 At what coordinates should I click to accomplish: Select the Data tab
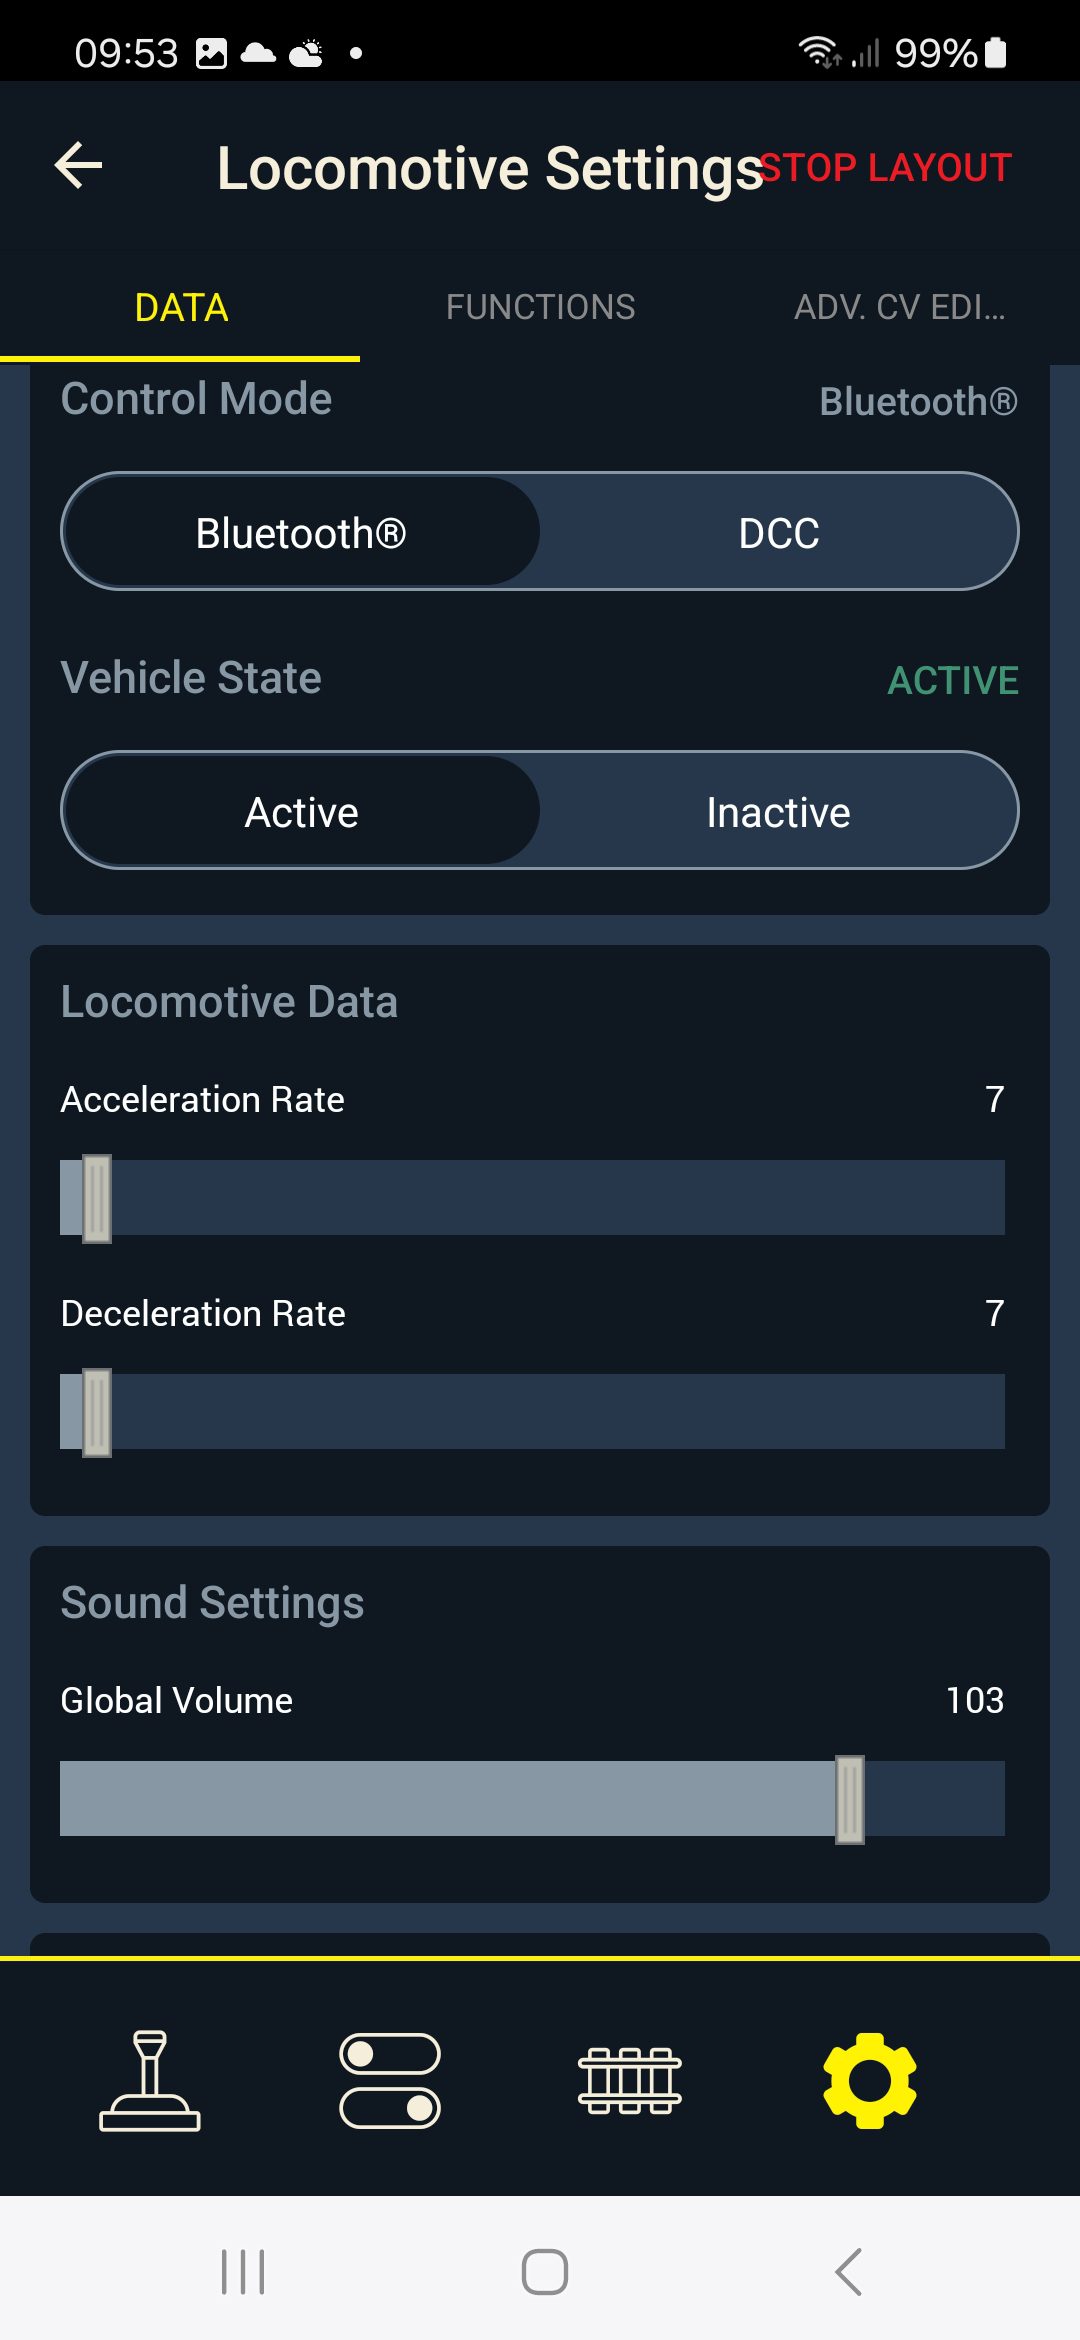click(x=181, y=307)
